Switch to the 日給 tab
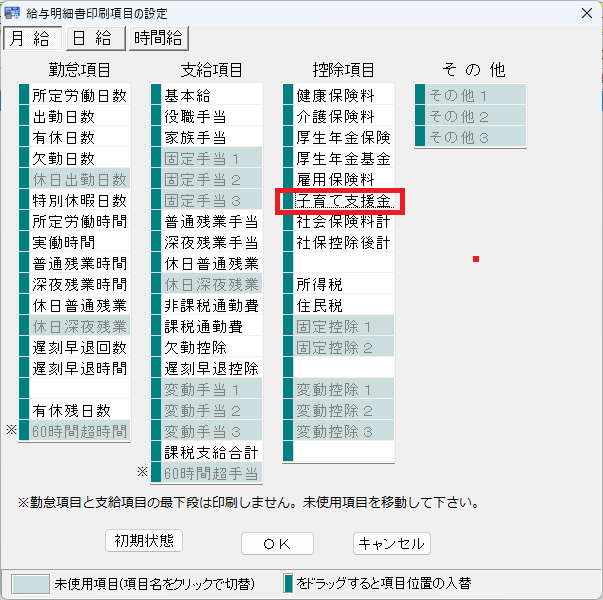The width and height of the screenshot is (603, 600). pos(93,38)
